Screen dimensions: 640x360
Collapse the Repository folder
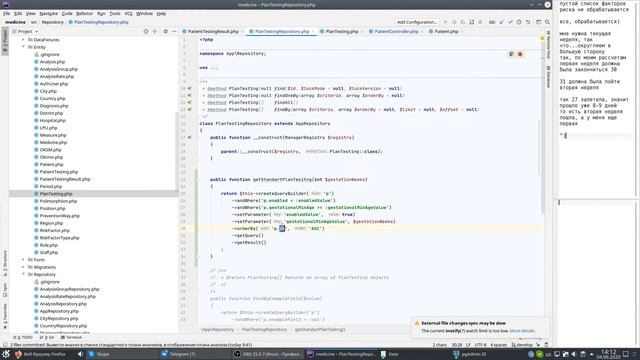(x=23, y=274)
